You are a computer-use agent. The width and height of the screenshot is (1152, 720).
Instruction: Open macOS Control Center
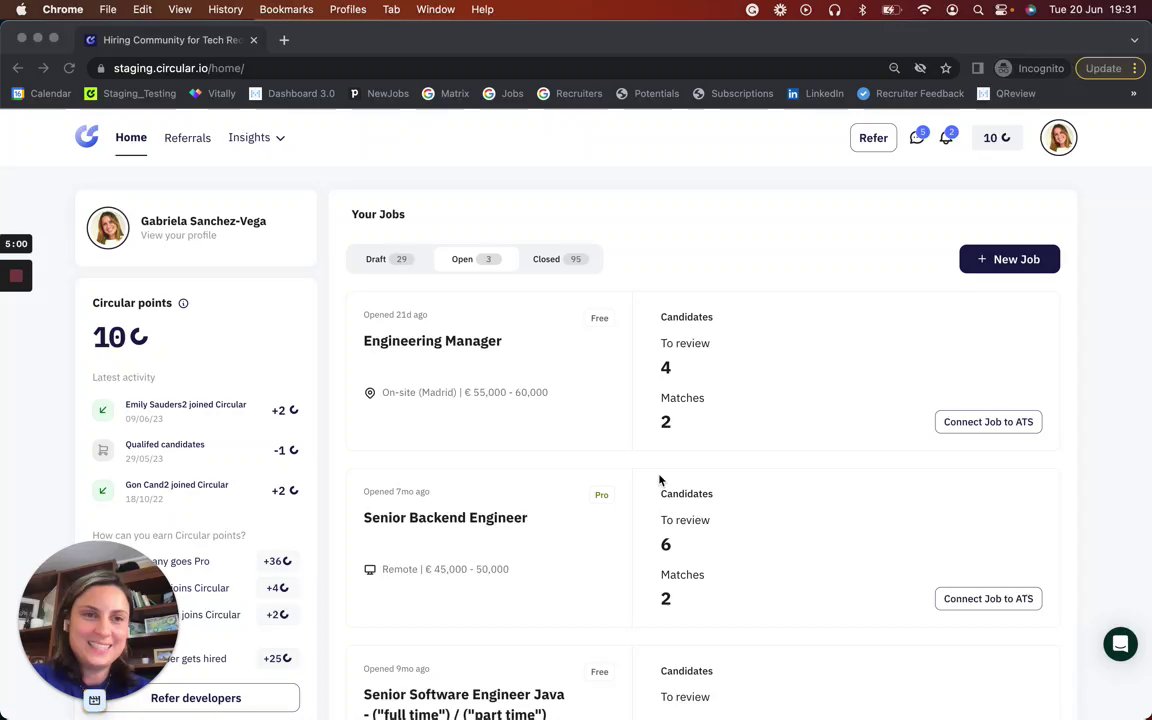click(x=1002, y=10)
